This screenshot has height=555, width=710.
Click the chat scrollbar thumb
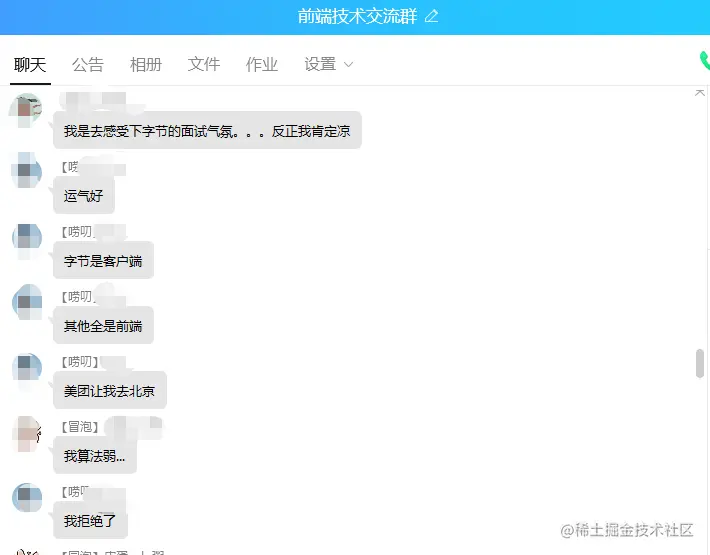coord(700,363)
